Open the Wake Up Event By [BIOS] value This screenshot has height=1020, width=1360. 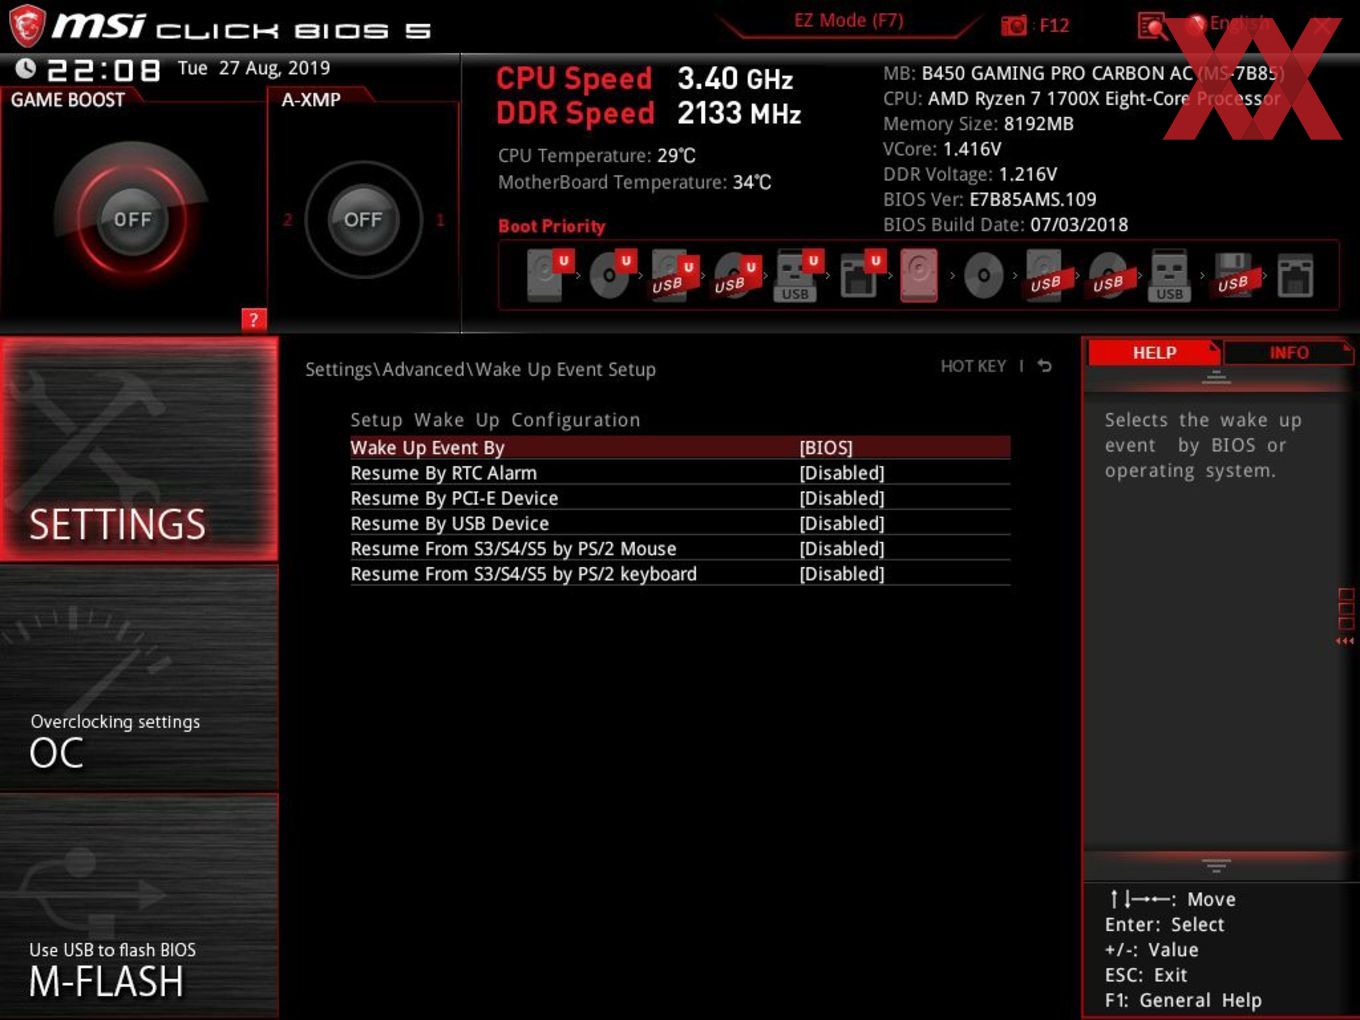(826, 447)
